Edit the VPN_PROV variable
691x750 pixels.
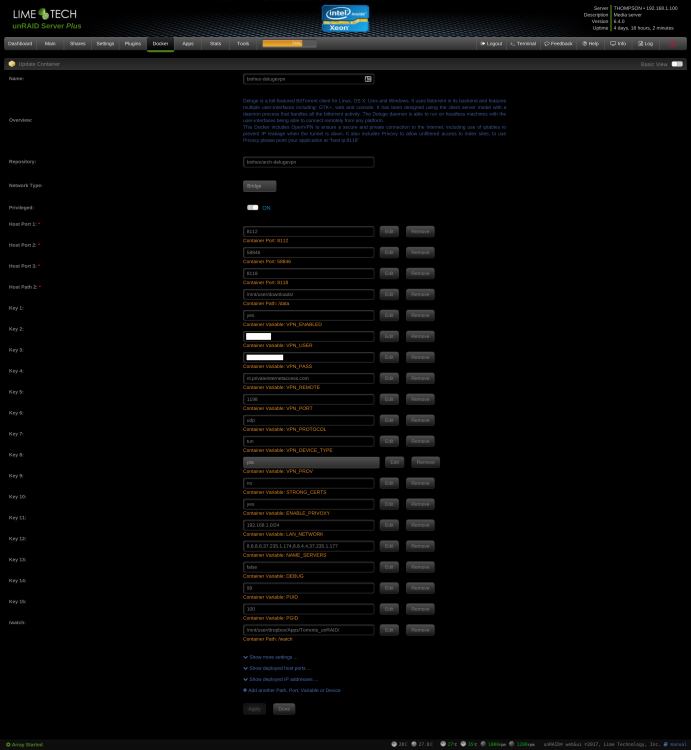[395, 462]
